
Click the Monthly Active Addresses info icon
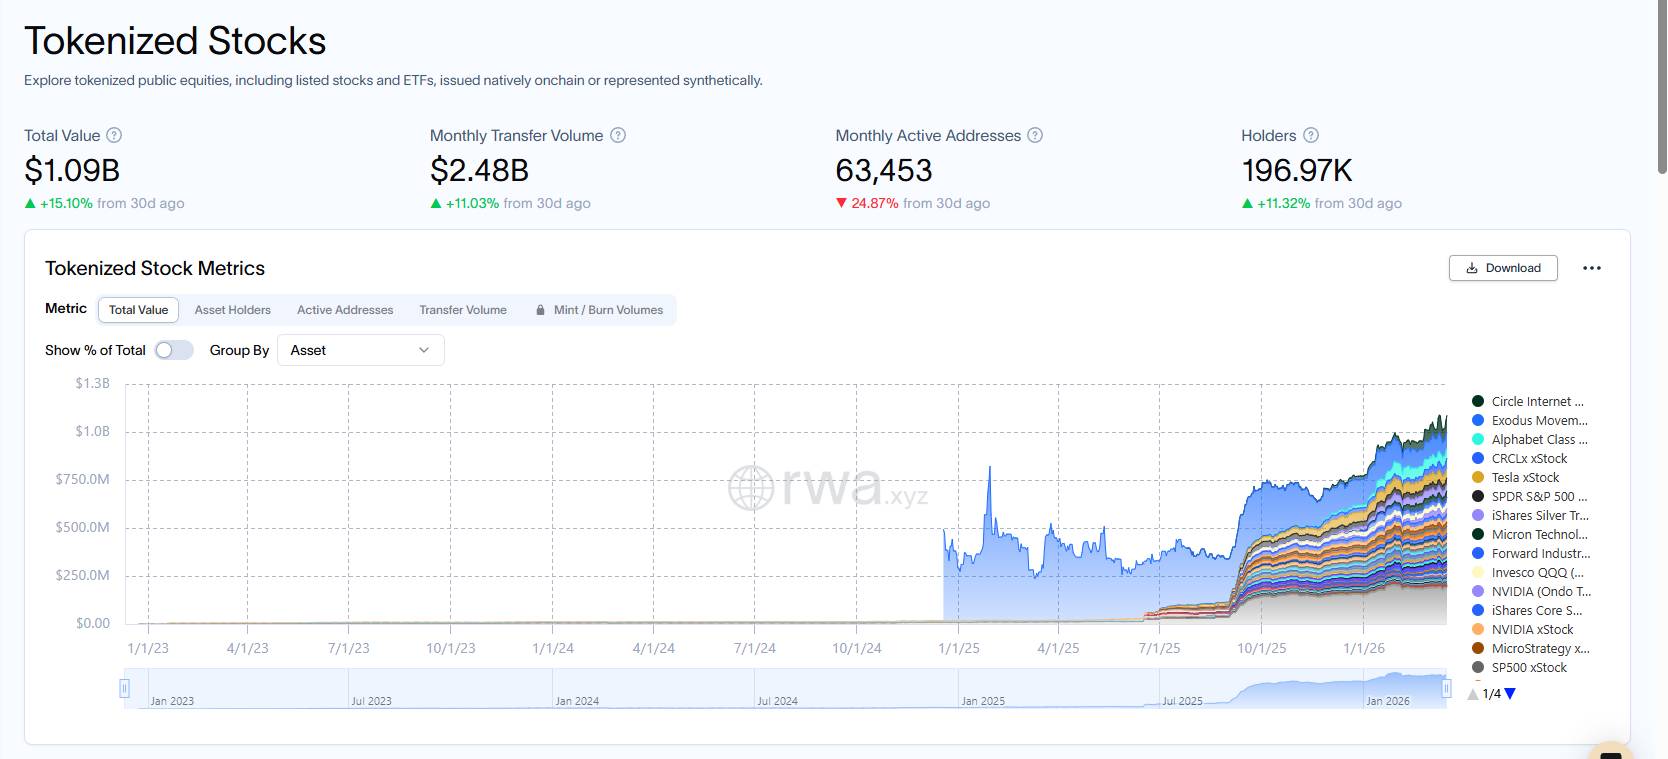point(1035,135)
